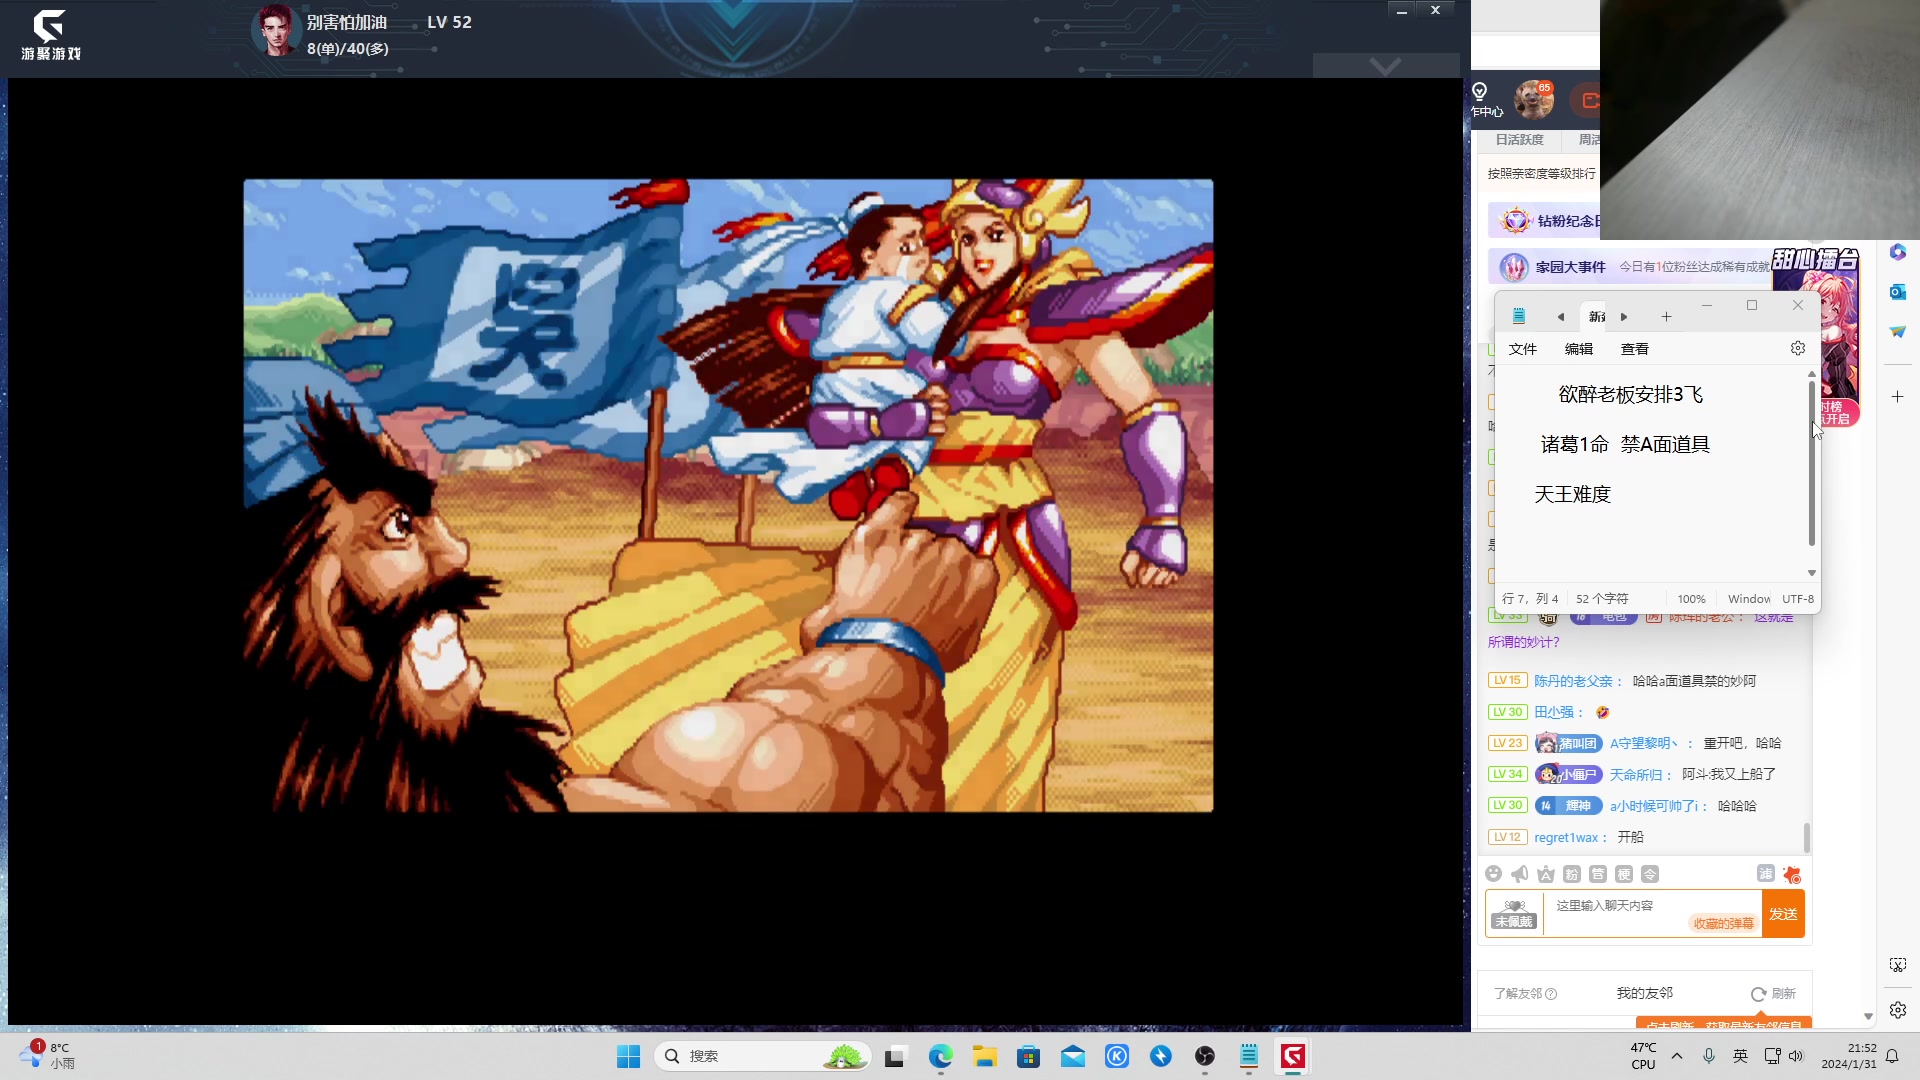This screenshot has height=1080, width=1920.
Task: Open File Explorer from the taskbar
Action: point(985,1056)
